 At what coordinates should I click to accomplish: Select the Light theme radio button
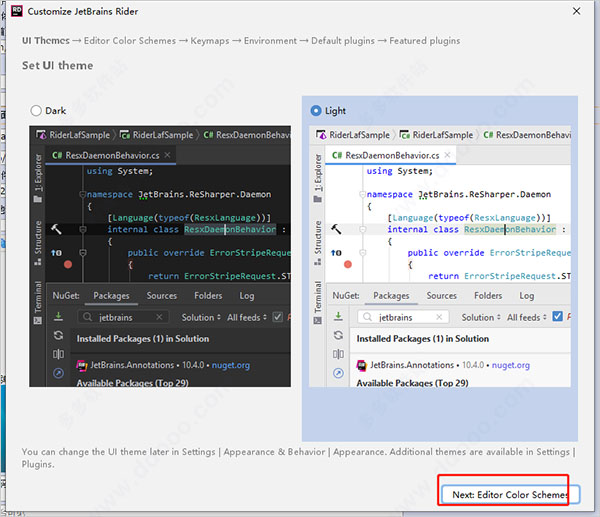tap(316, 111)
